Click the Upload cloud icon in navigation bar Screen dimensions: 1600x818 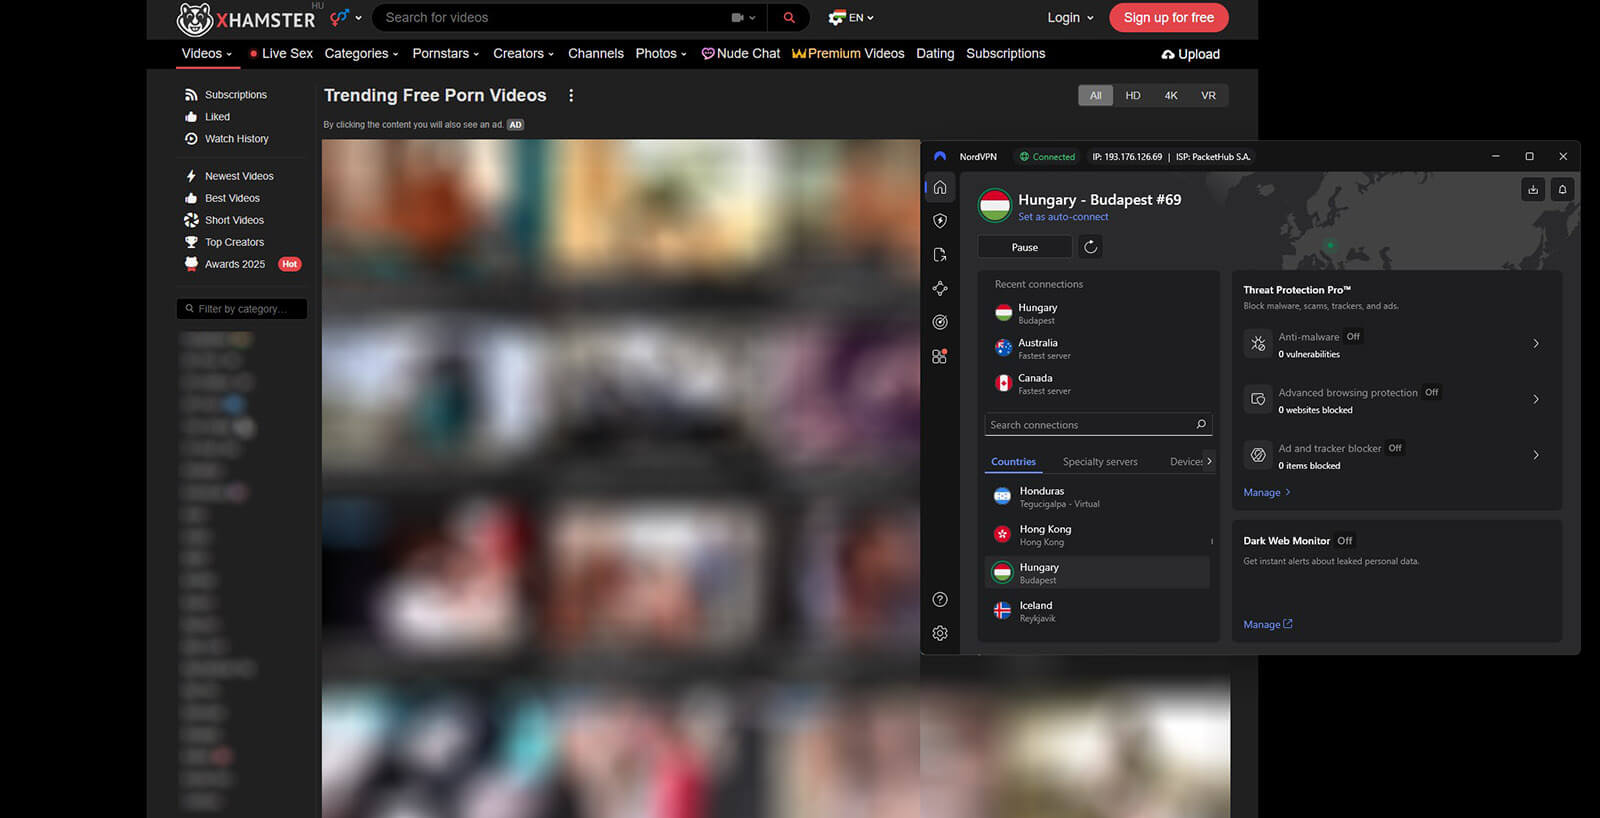(x=1167, y=54)
